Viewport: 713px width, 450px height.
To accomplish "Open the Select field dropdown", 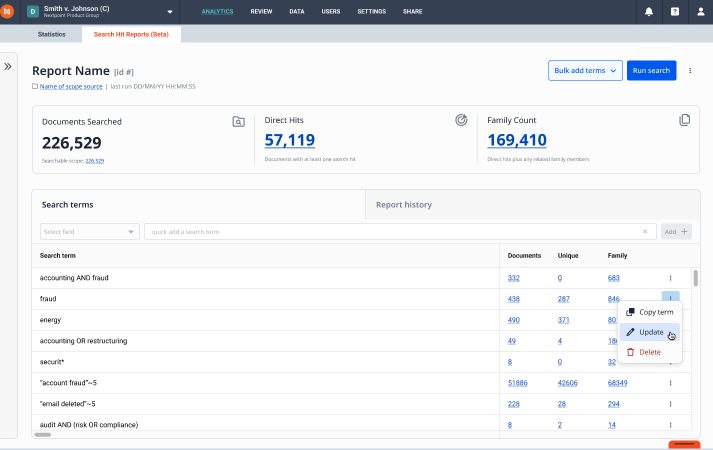I will (90, 232).
